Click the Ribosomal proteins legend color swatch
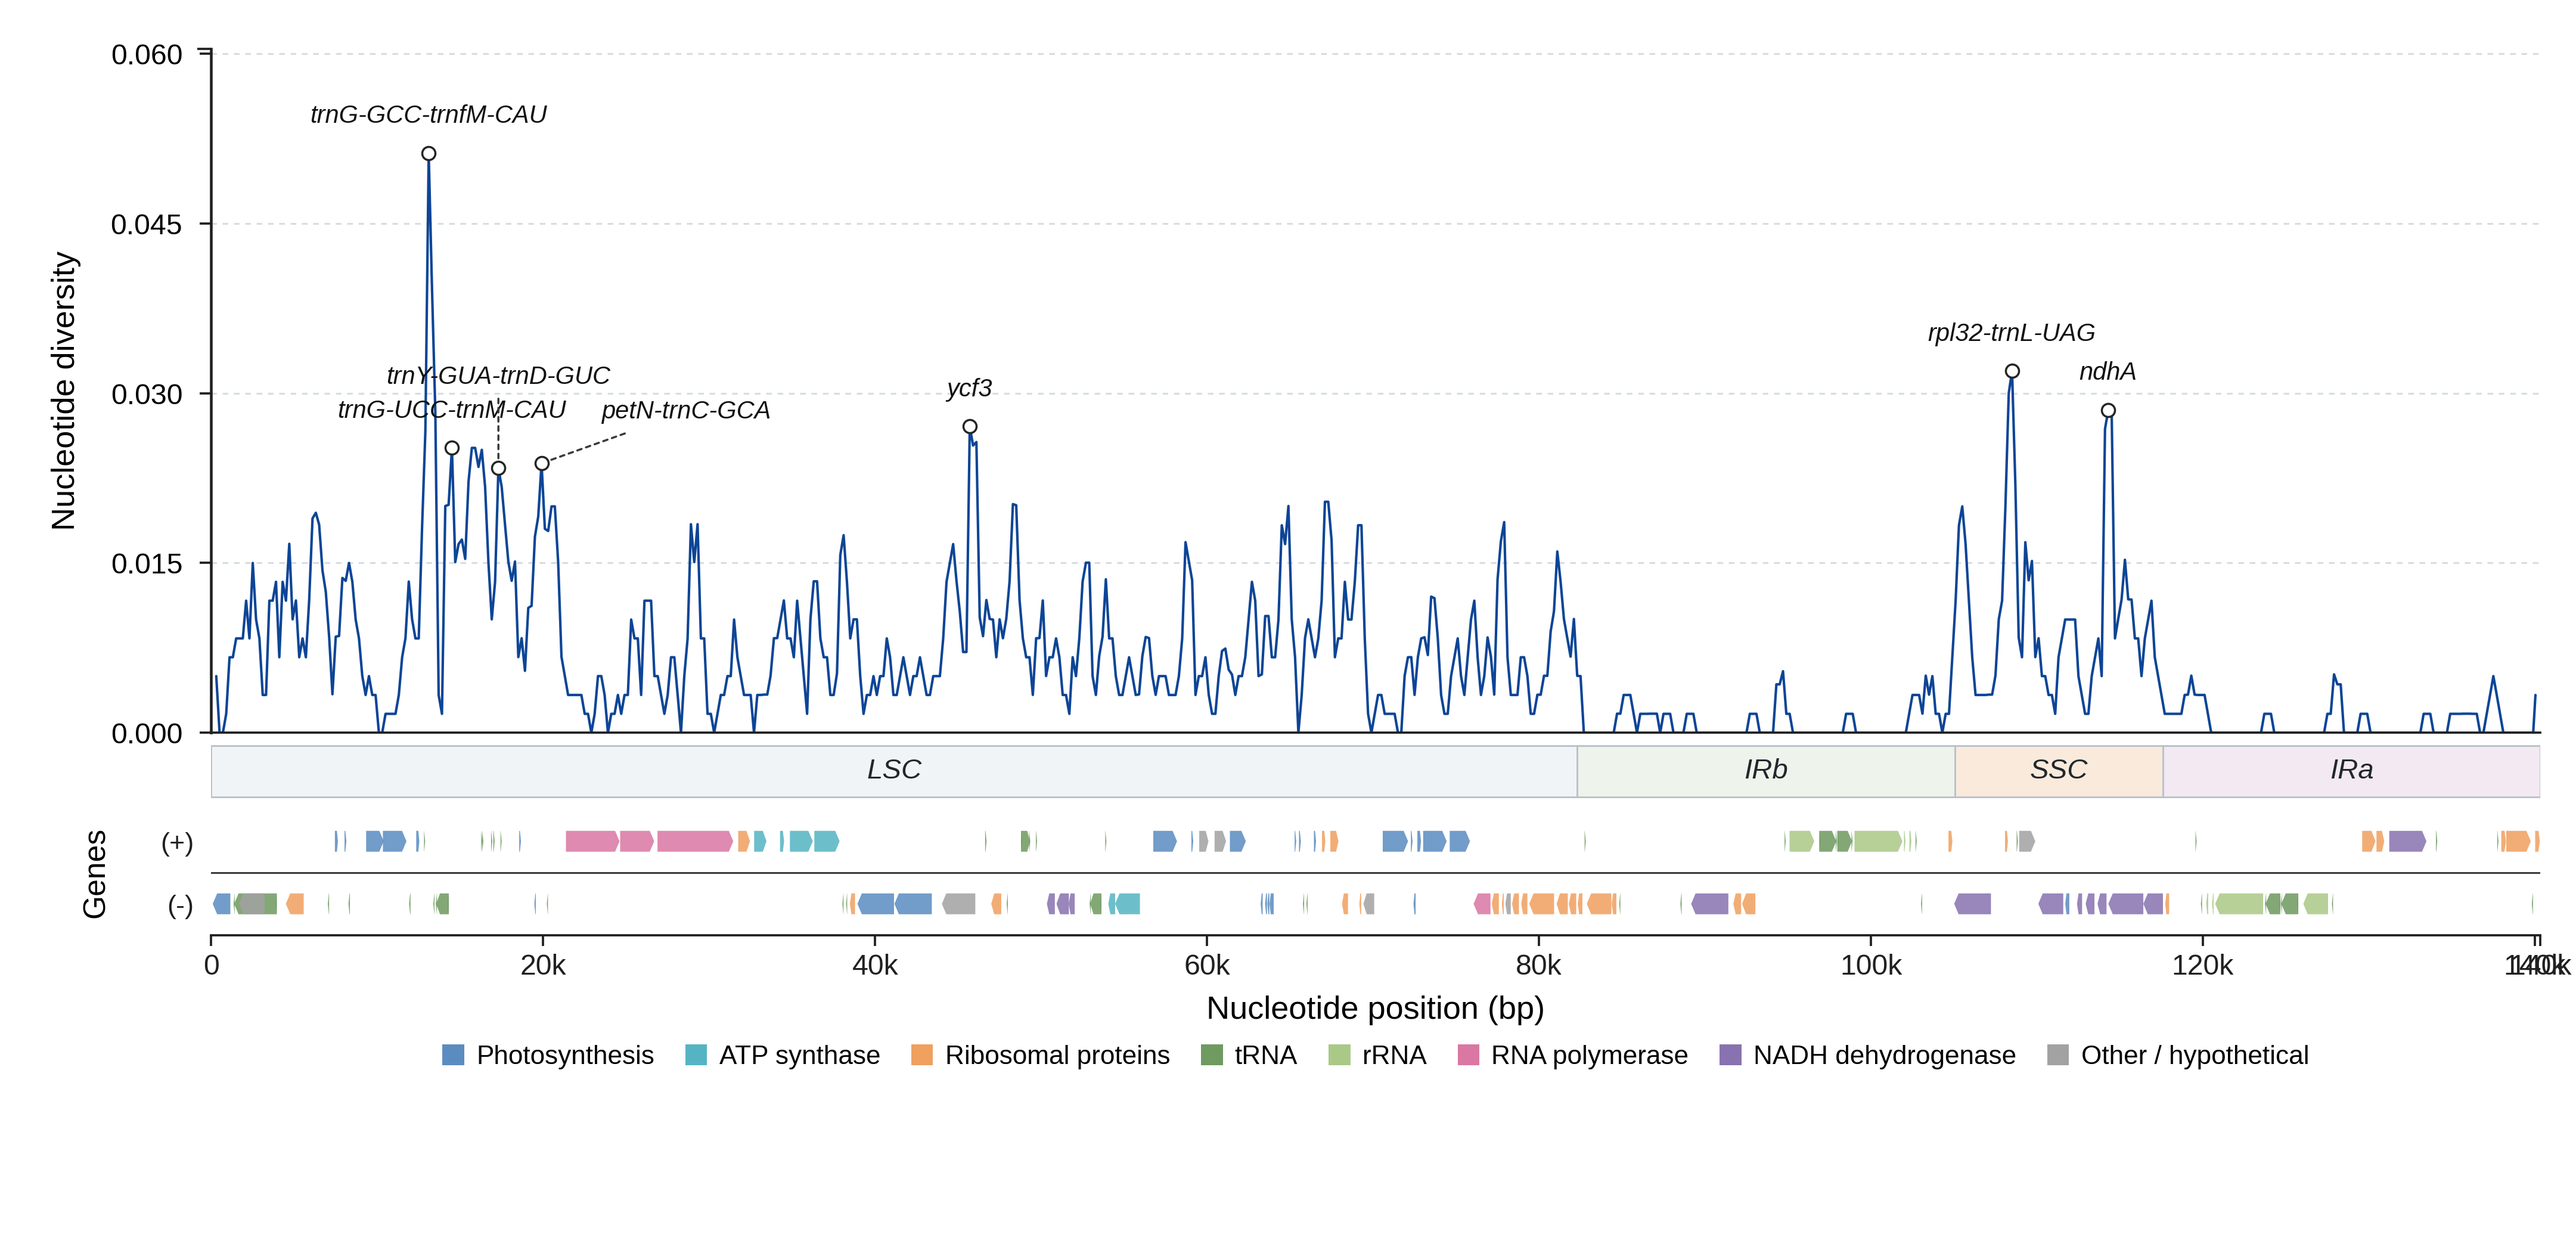The width and height of the screenshot is (2576, 1253). 922,1055
